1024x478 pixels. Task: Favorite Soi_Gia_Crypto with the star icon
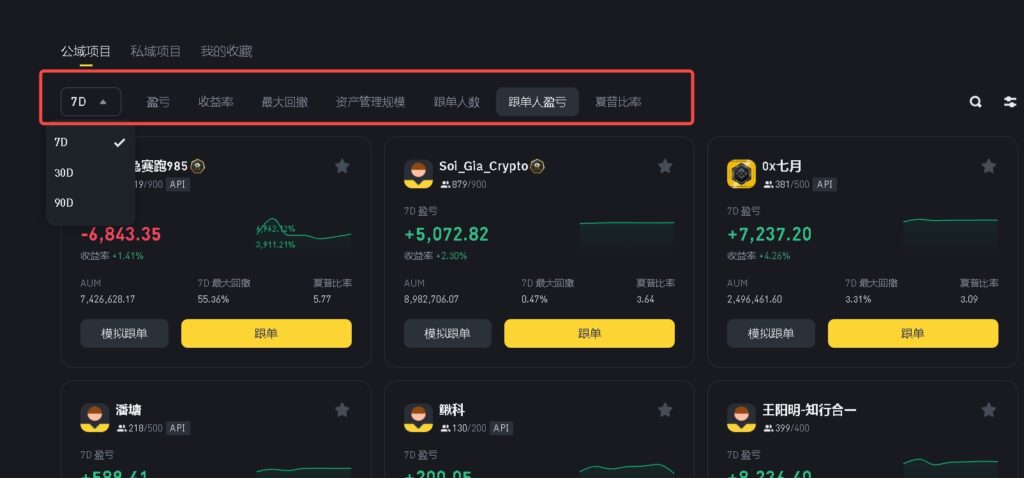click(665, 167)
